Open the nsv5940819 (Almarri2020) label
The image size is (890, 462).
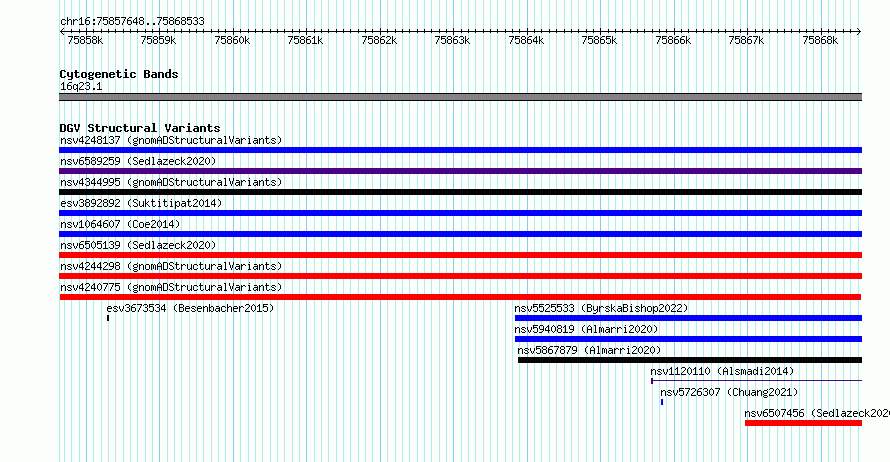586,329
